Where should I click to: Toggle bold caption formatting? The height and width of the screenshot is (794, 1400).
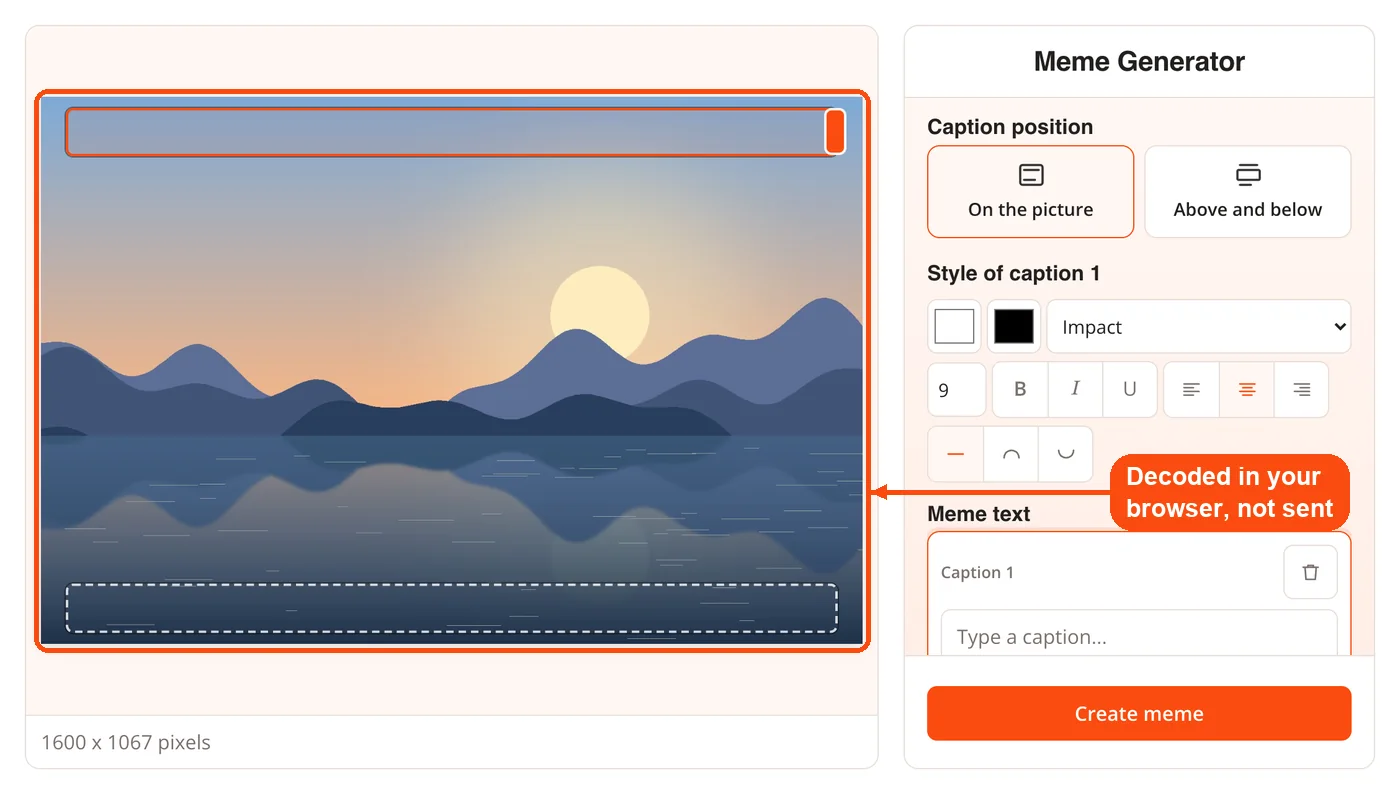(x=1021, y=390)
